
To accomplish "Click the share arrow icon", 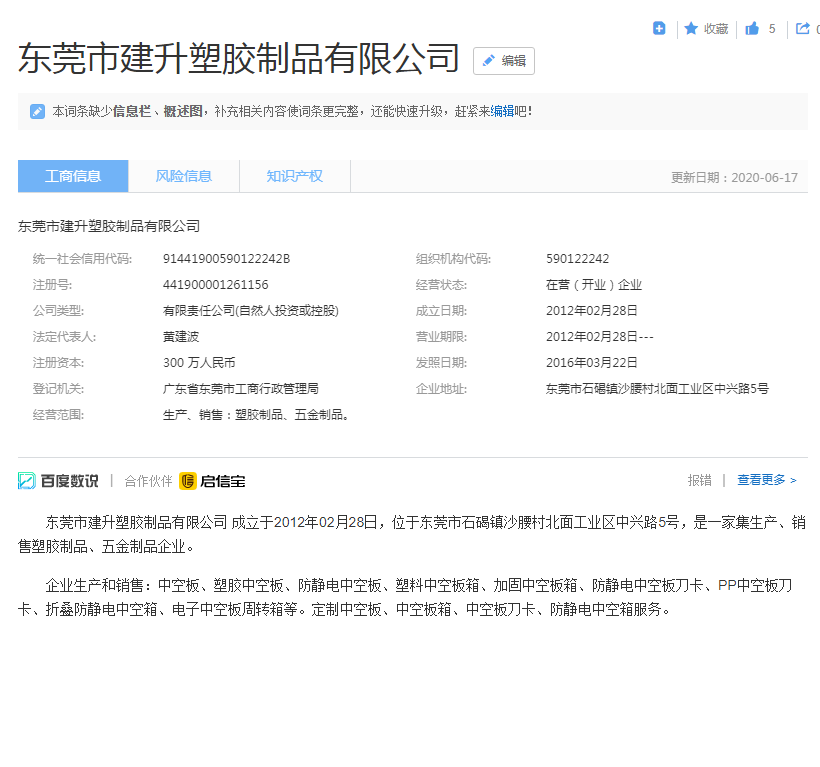I will (x=802, y=29).
